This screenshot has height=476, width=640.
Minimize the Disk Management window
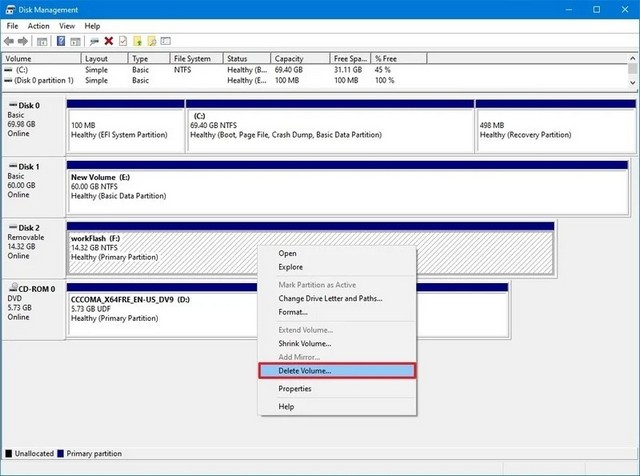569,9
